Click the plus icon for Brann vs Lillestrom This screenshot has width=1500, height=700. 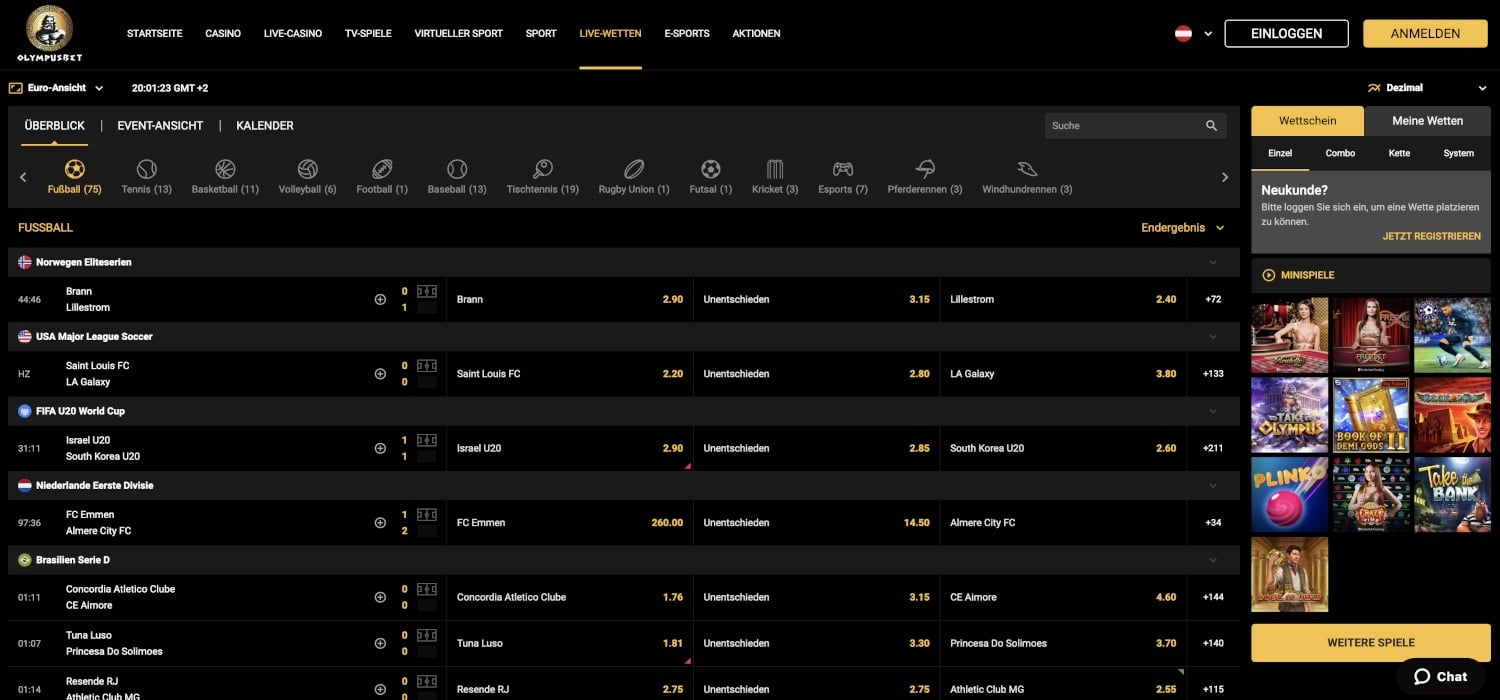pyautogui.click(x=380, y=299)
